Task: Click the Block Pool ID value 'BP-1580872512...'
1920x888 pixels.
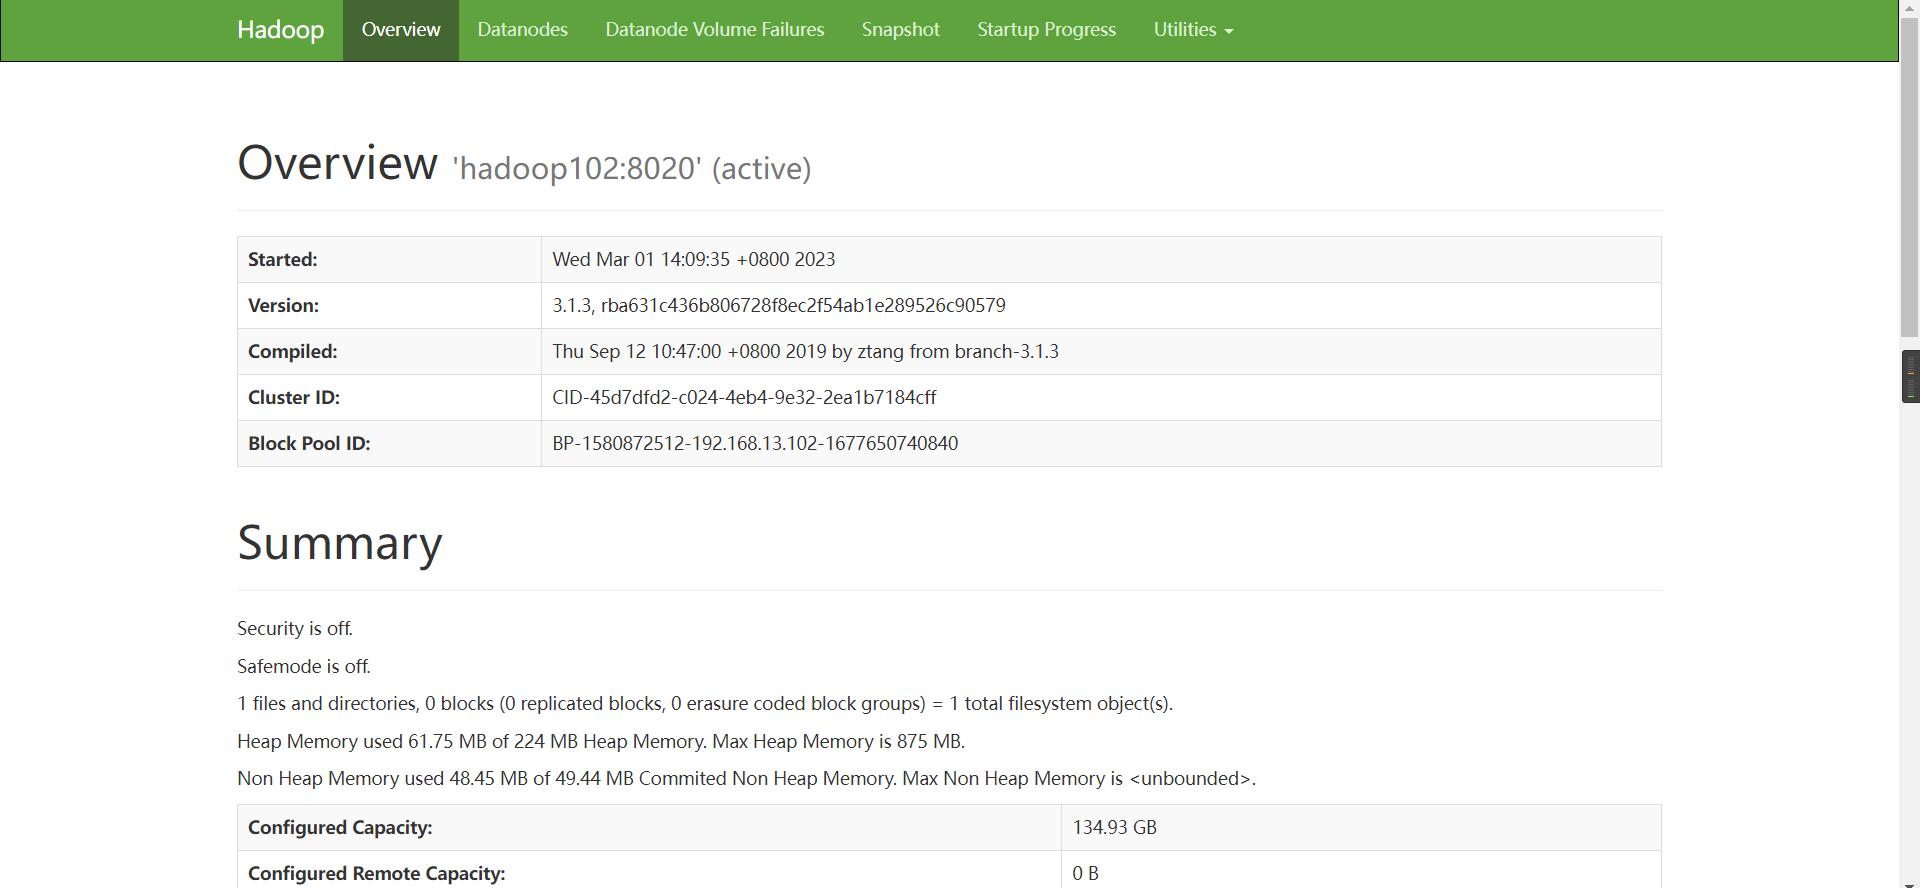Action: (755, 444)
